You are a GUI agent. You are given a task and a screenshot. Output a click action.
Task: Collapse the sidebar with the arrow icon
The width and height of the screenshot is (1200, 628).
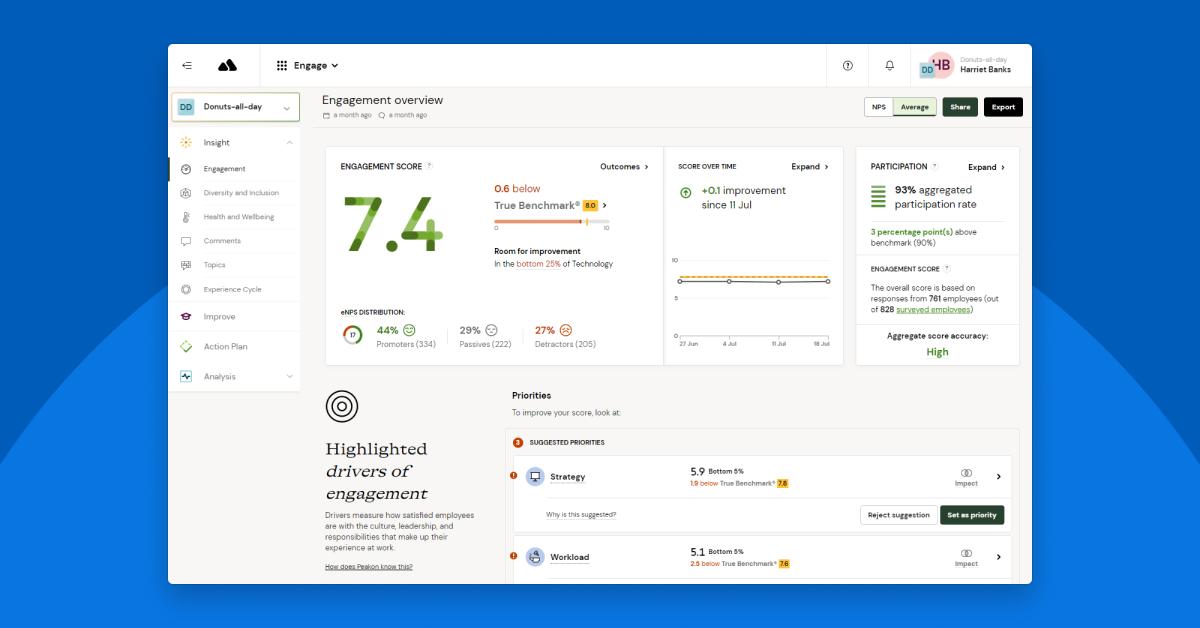[187, 65]
